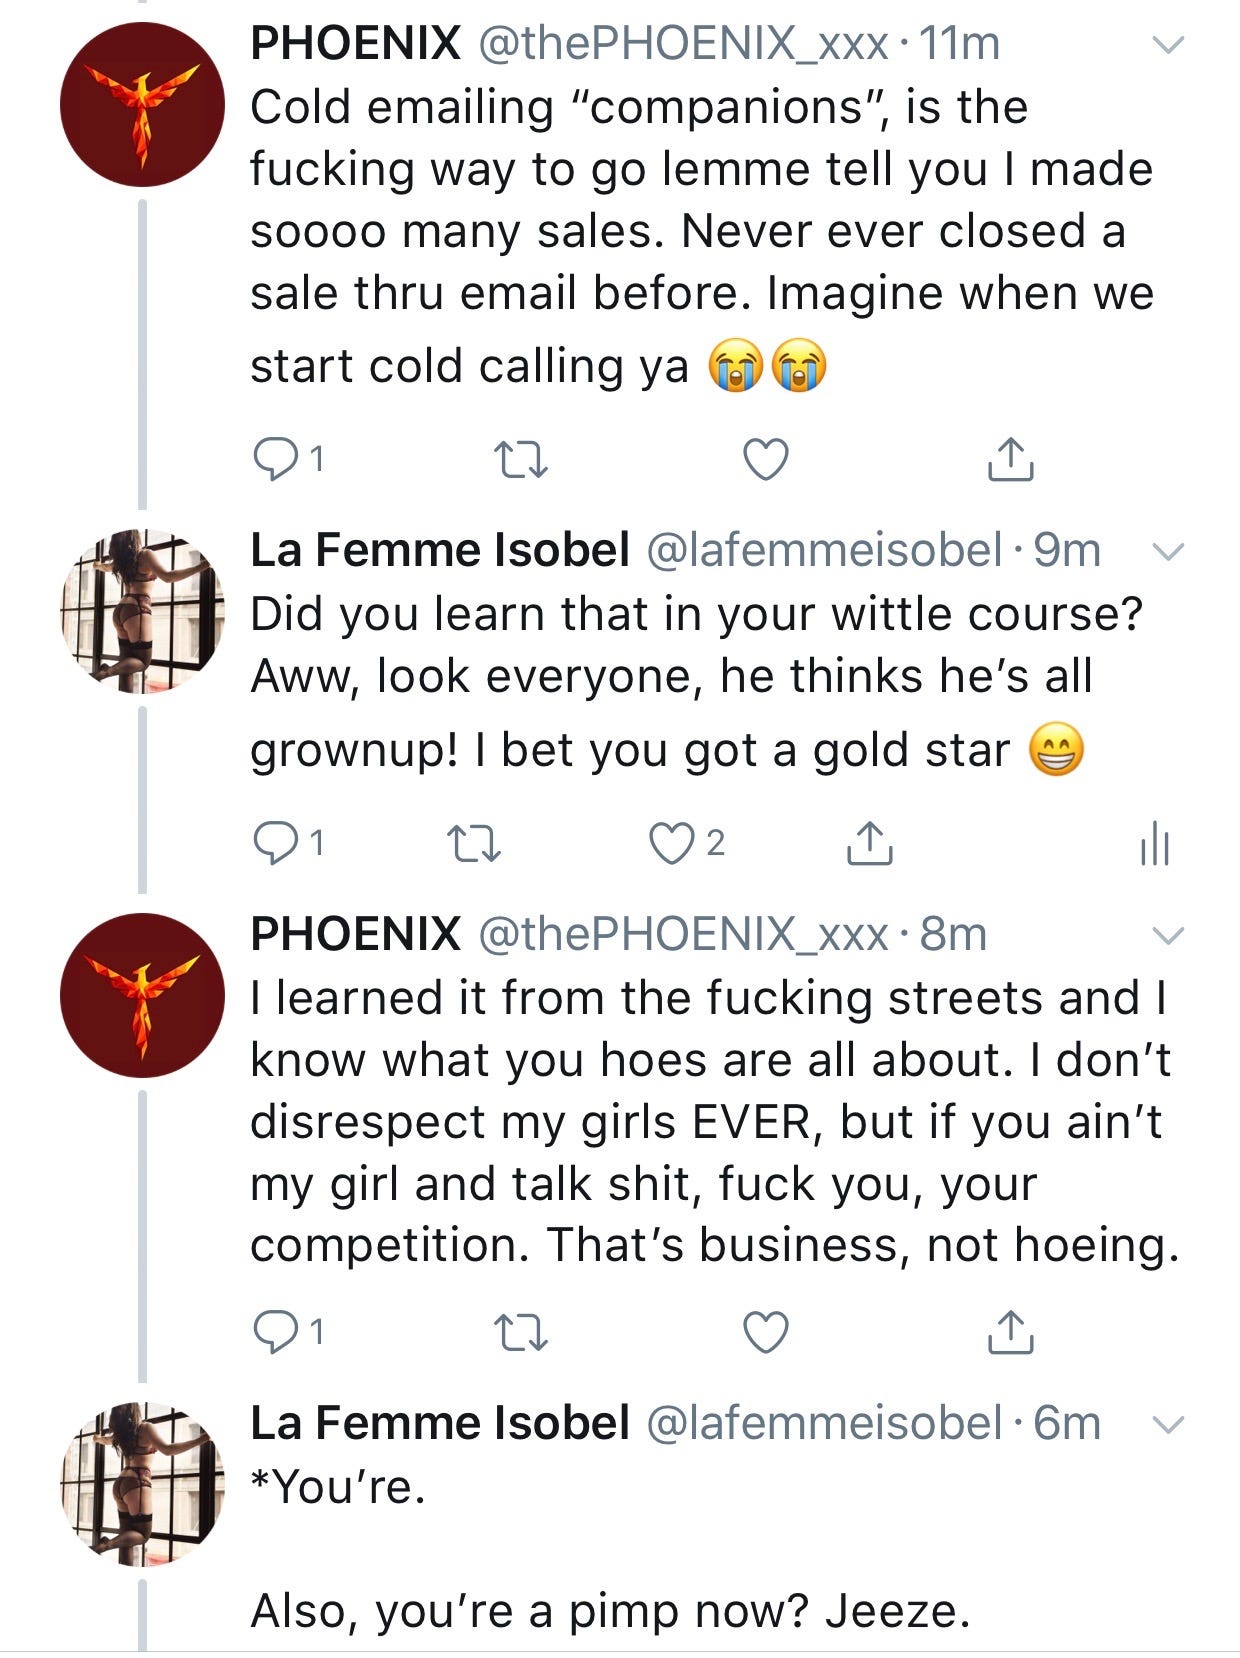Like PHOENIX's 'That's business' tweet
Screen dimensions: 1240x1658
pyautogui.click(x=766, y=1332)
